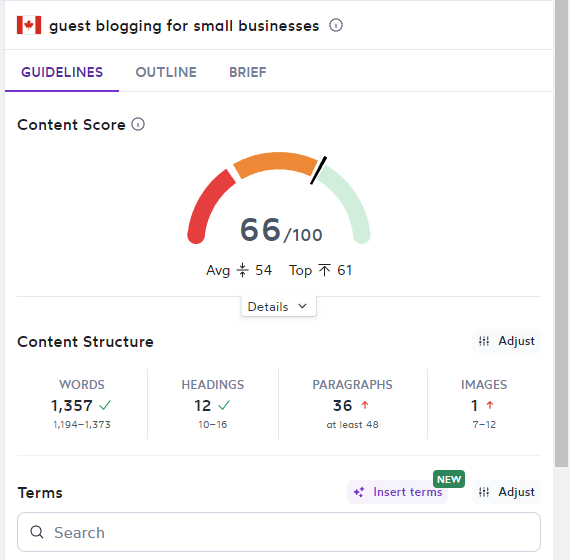This screenshot has width=570, height=560.
Task: Click the Insert terms button
Action: click(397, 492)
